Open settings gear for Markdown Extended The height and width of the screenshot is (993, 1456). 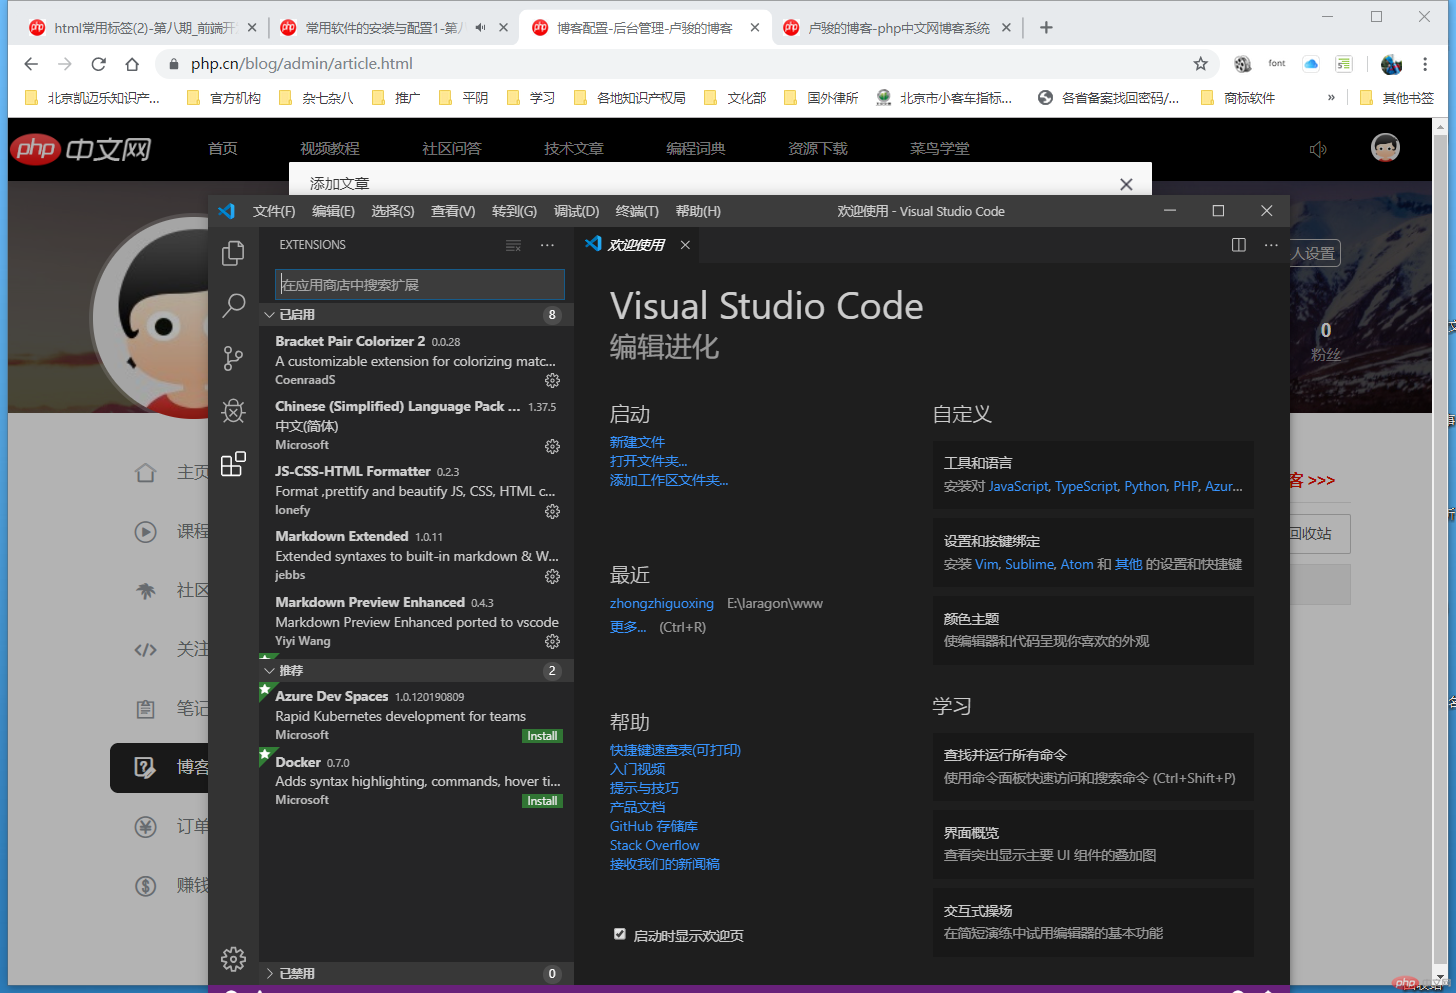(552, 576)
